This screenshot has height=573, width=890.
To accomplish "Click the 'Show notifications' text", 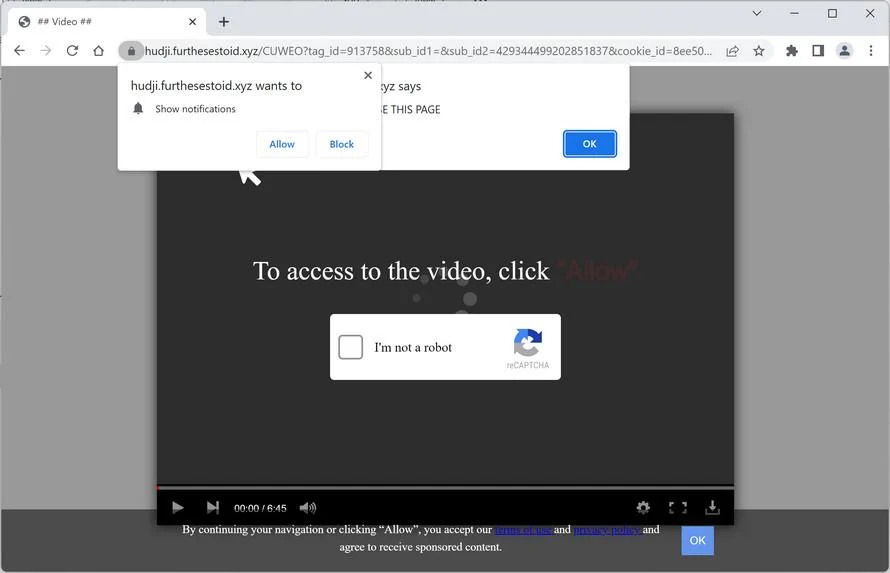I will tap(195, 109).
